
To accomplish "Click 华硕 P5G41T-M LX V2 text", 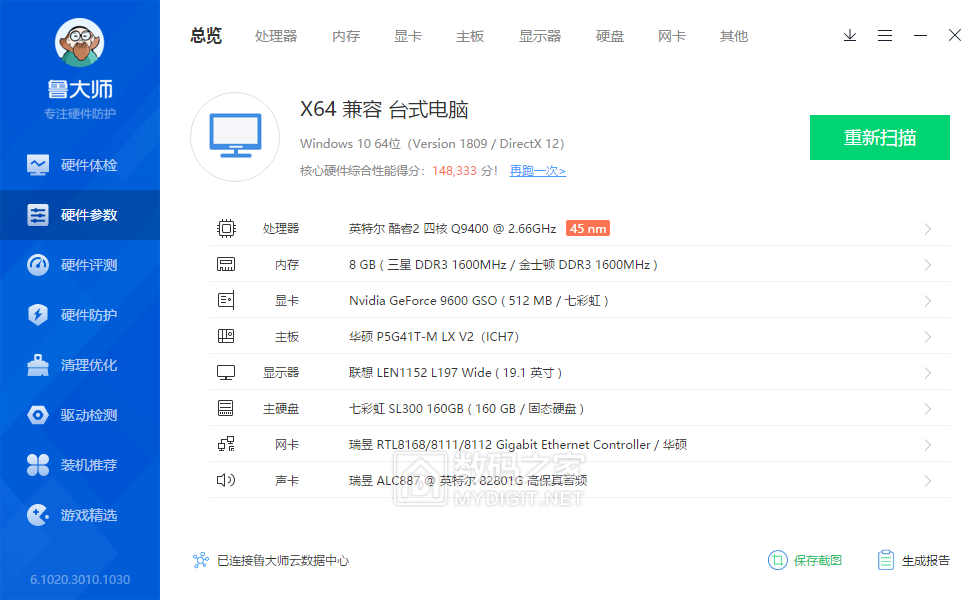I will 434,337.
